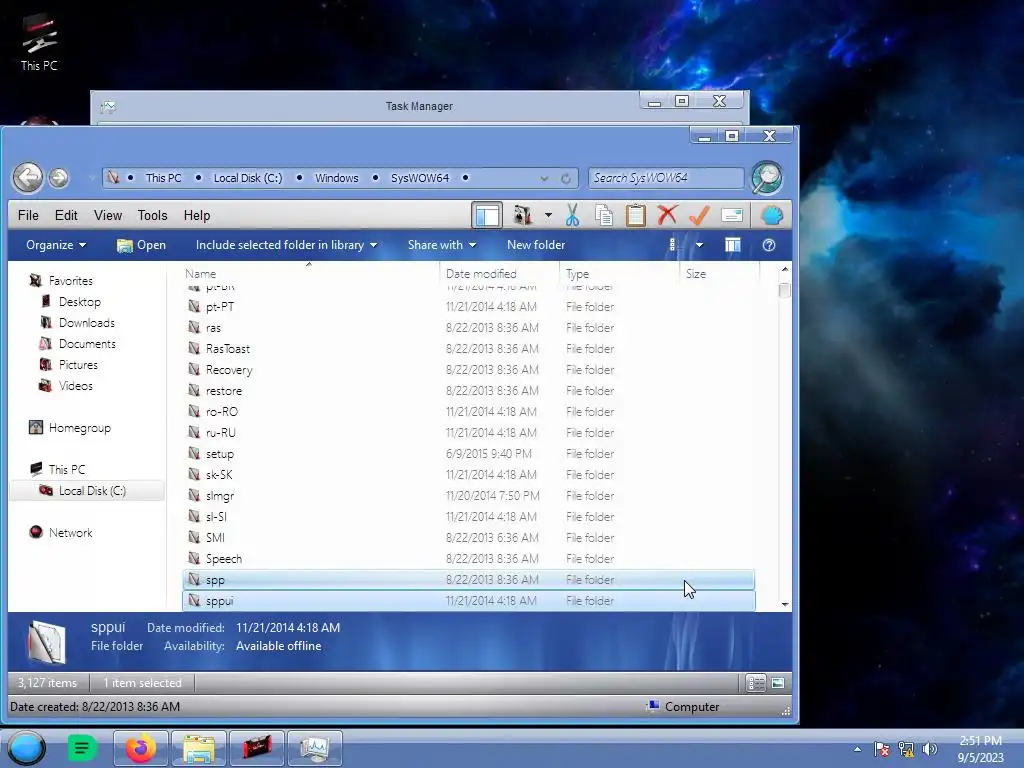1024x768 pixels.
Task: Open dropdown next to folder options icon
Action: pyautogui.click(x=548, y=216)
